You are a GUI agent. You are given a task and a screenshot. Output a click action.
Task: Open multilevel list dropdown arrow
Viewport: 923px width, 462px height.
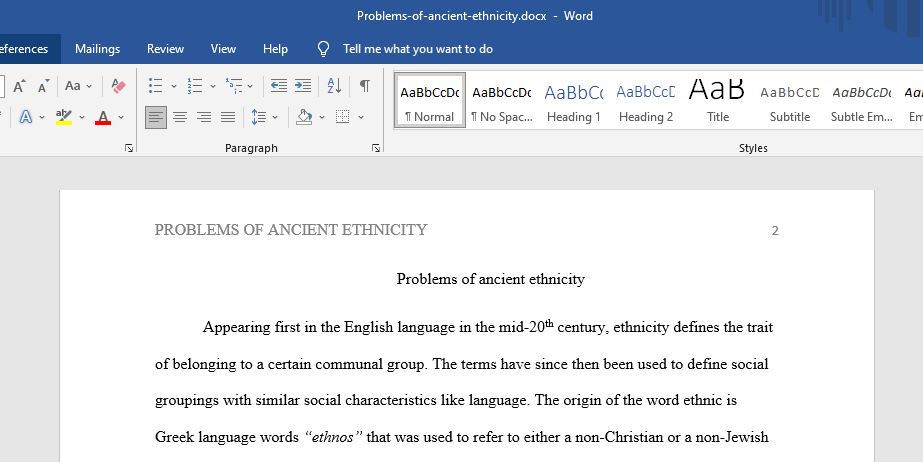250,86
